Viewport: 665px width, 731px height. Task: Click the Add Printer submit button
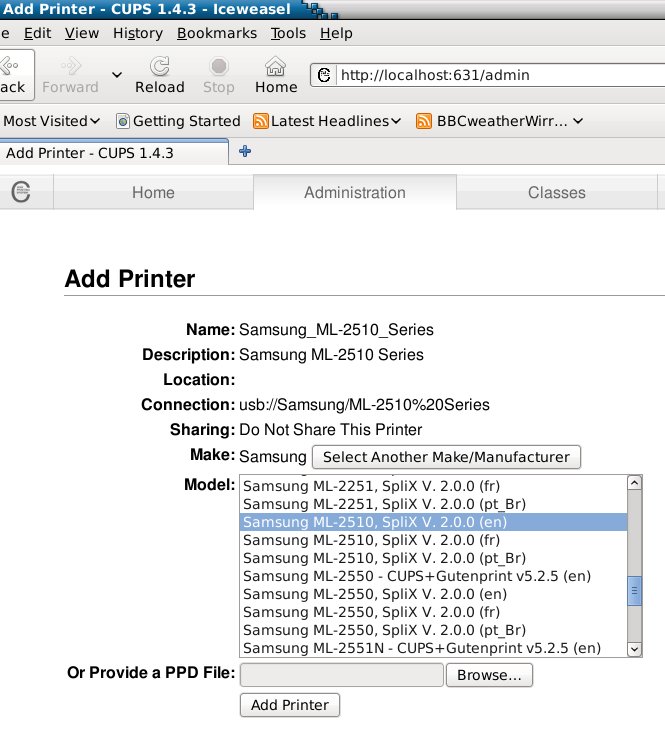[x=290, y=704]
